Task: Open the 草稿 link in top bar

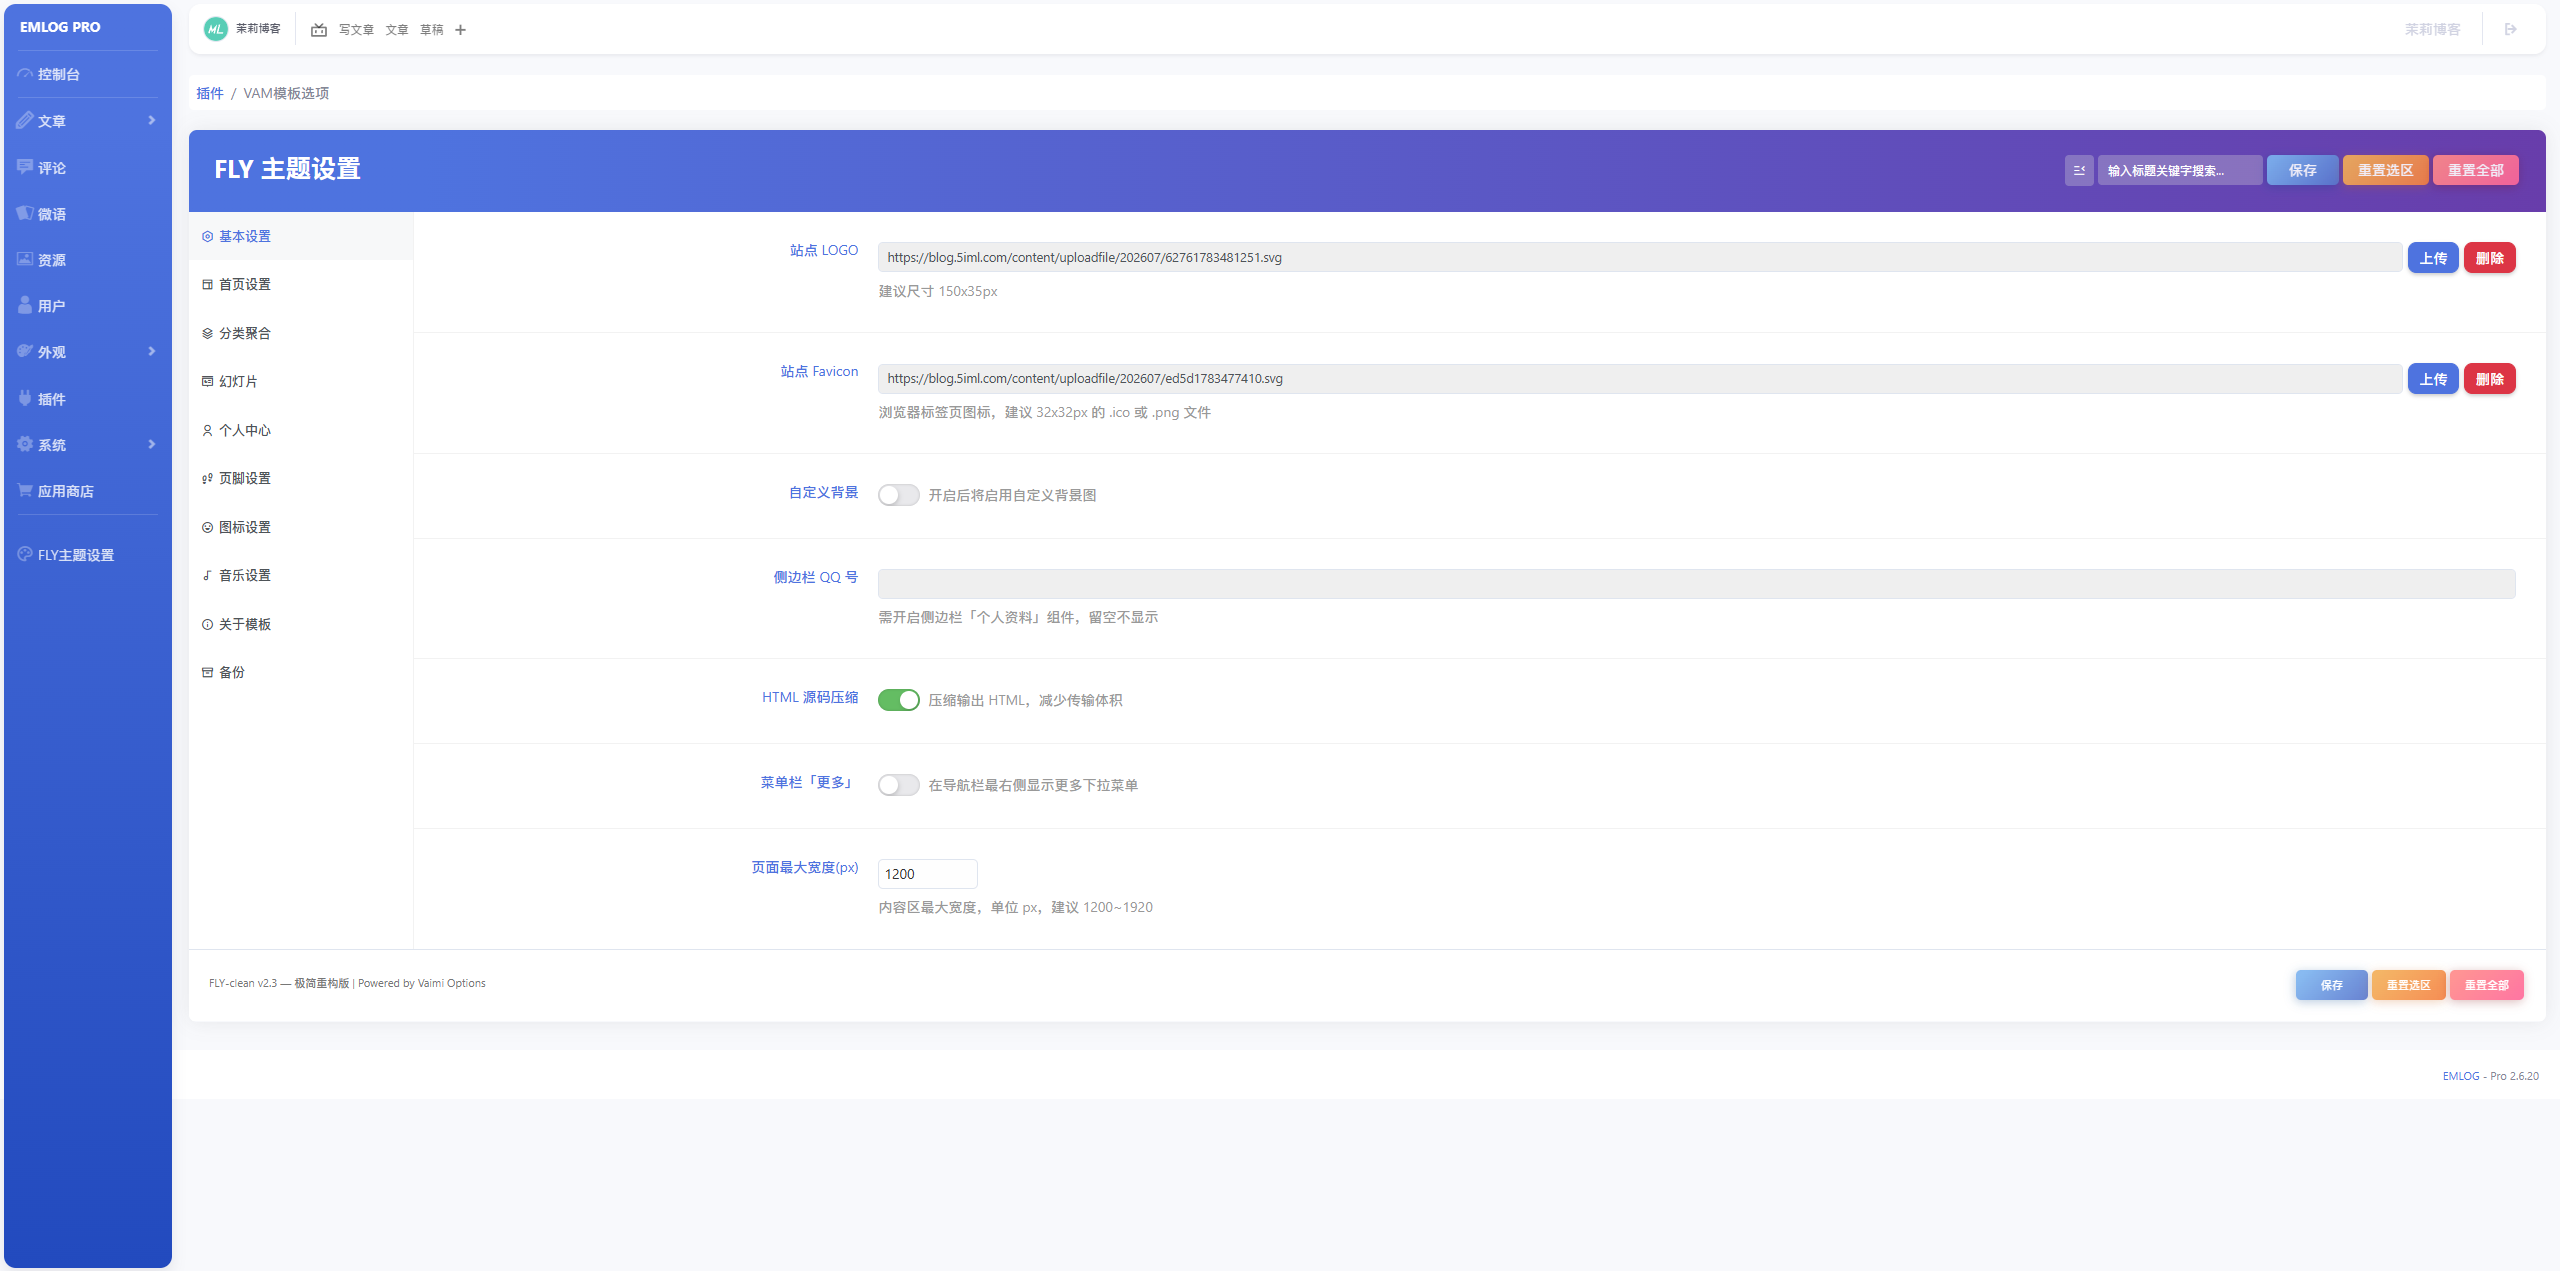Action: pos(432,30)
